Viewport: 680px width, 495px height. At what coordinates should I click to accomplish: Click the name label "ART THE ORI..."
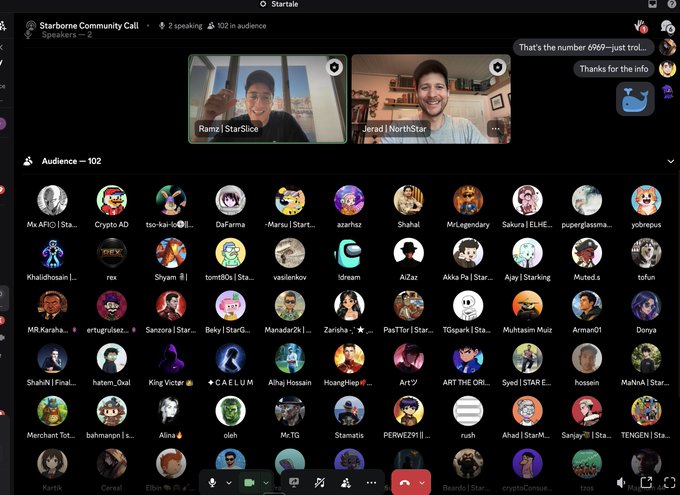466,383
